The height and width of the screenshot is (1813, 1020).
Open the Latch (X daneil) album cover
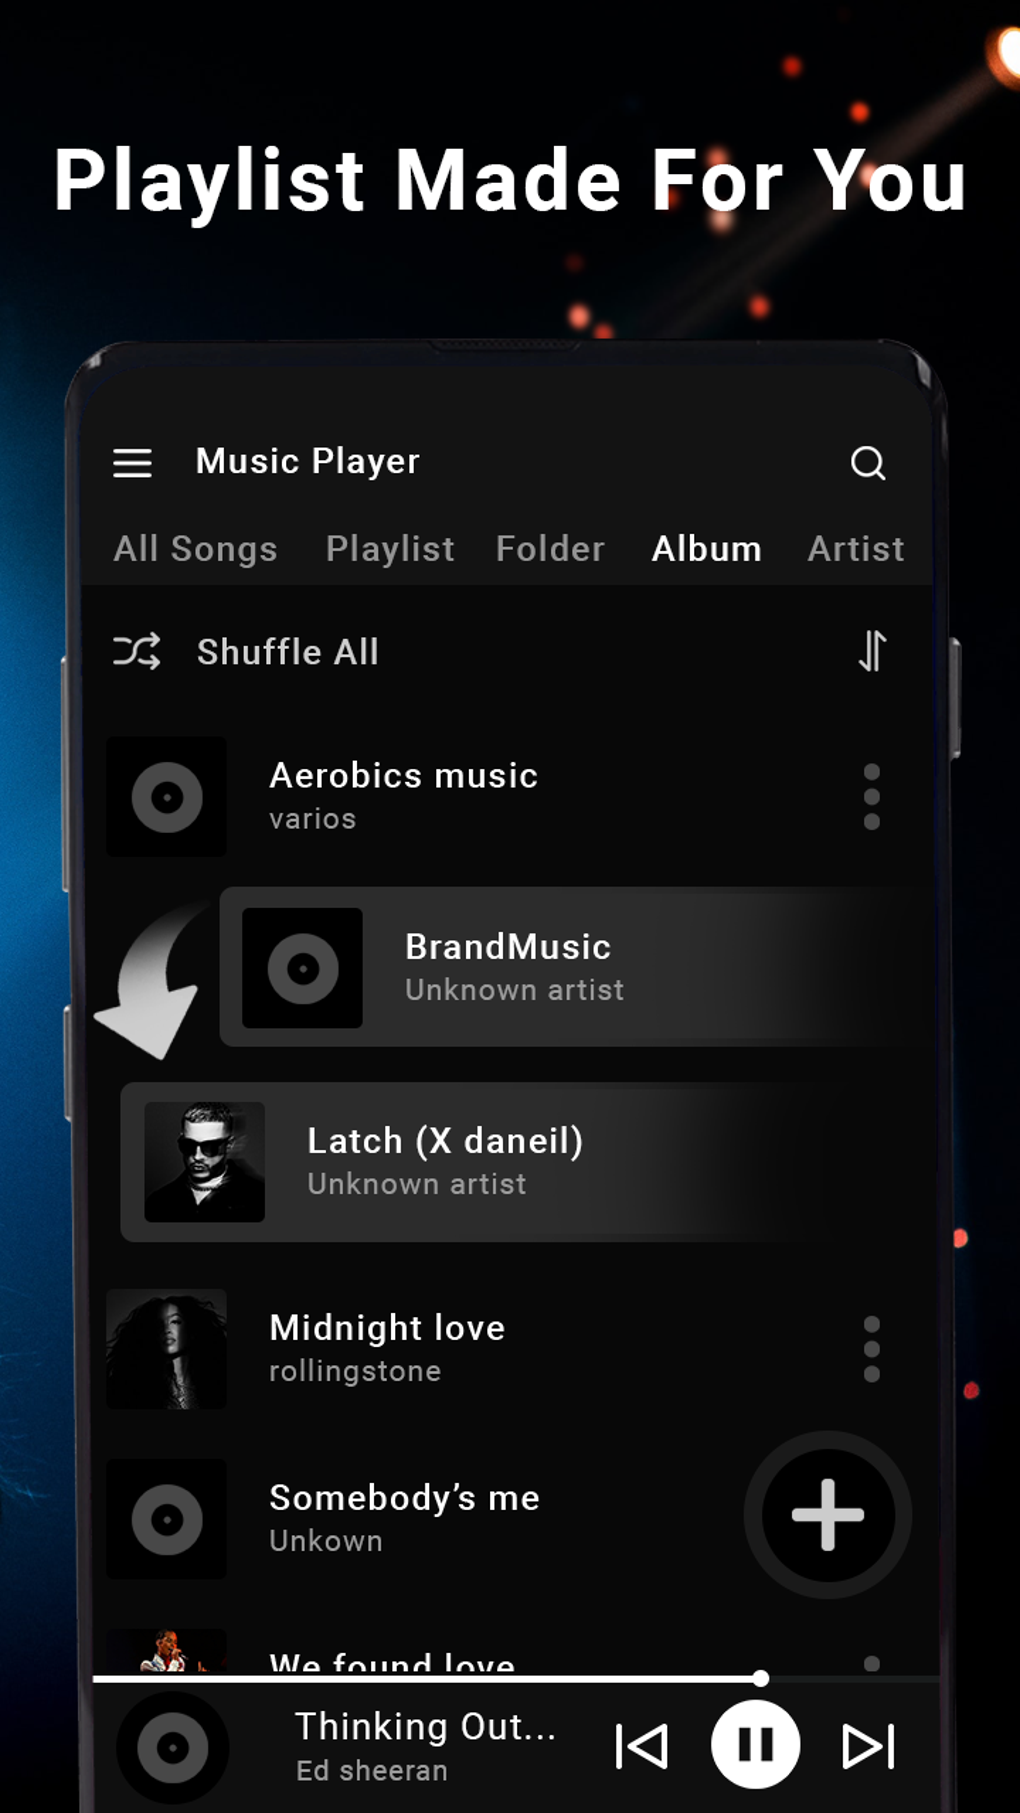click(x=205, y=1162)
